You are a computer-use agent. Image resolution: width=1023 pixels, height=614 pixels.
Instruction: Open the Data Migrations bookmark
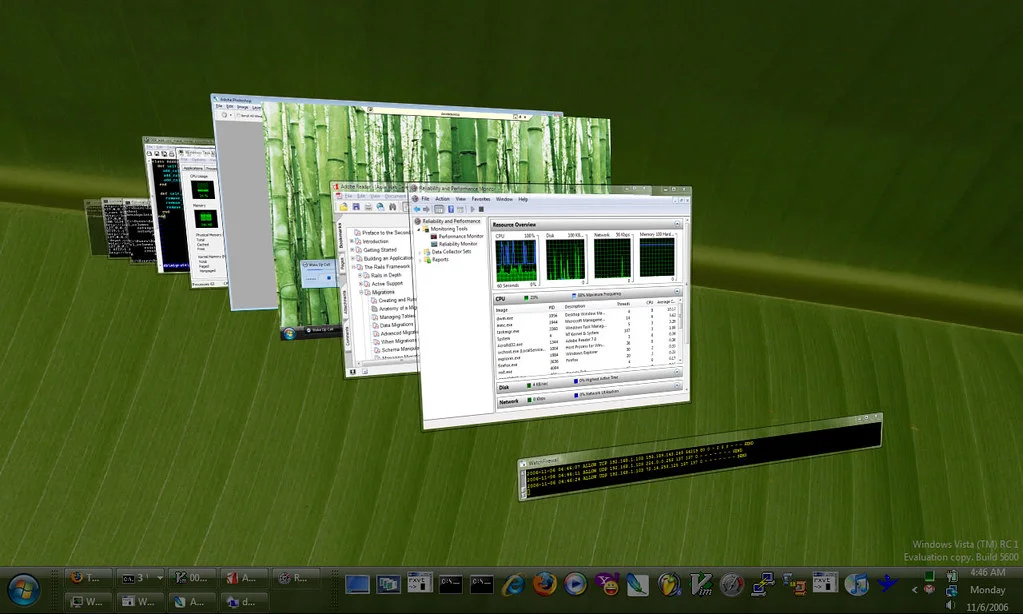[397, 324]
